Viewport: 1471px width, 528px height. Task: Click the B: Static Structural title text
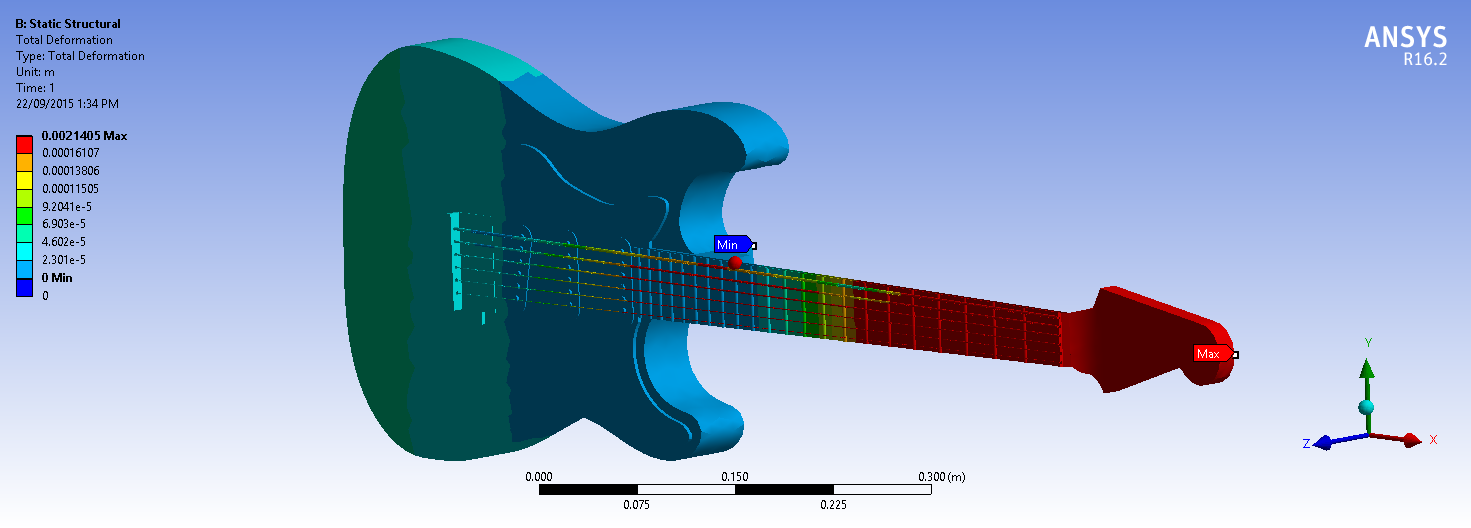click(x=68, y=24)
